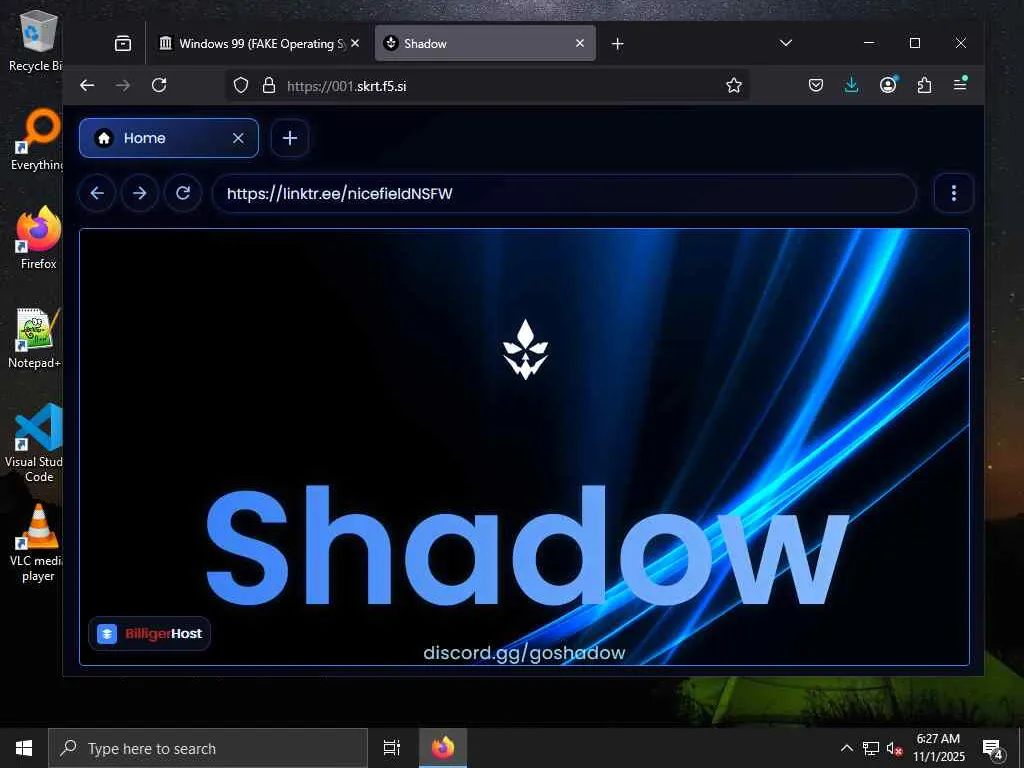Follow the discord.gg/goshadow link
Viewport: 1024px width, 768px height.
(524, 652)
